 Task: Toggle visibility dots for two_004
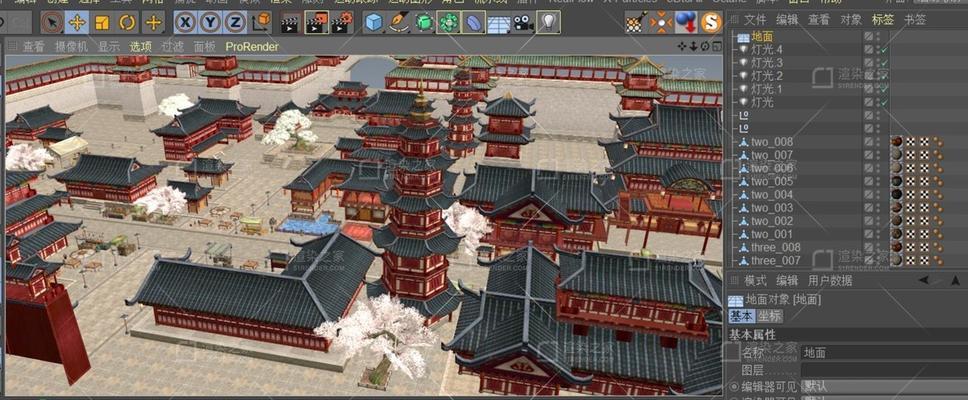(878, 194)
